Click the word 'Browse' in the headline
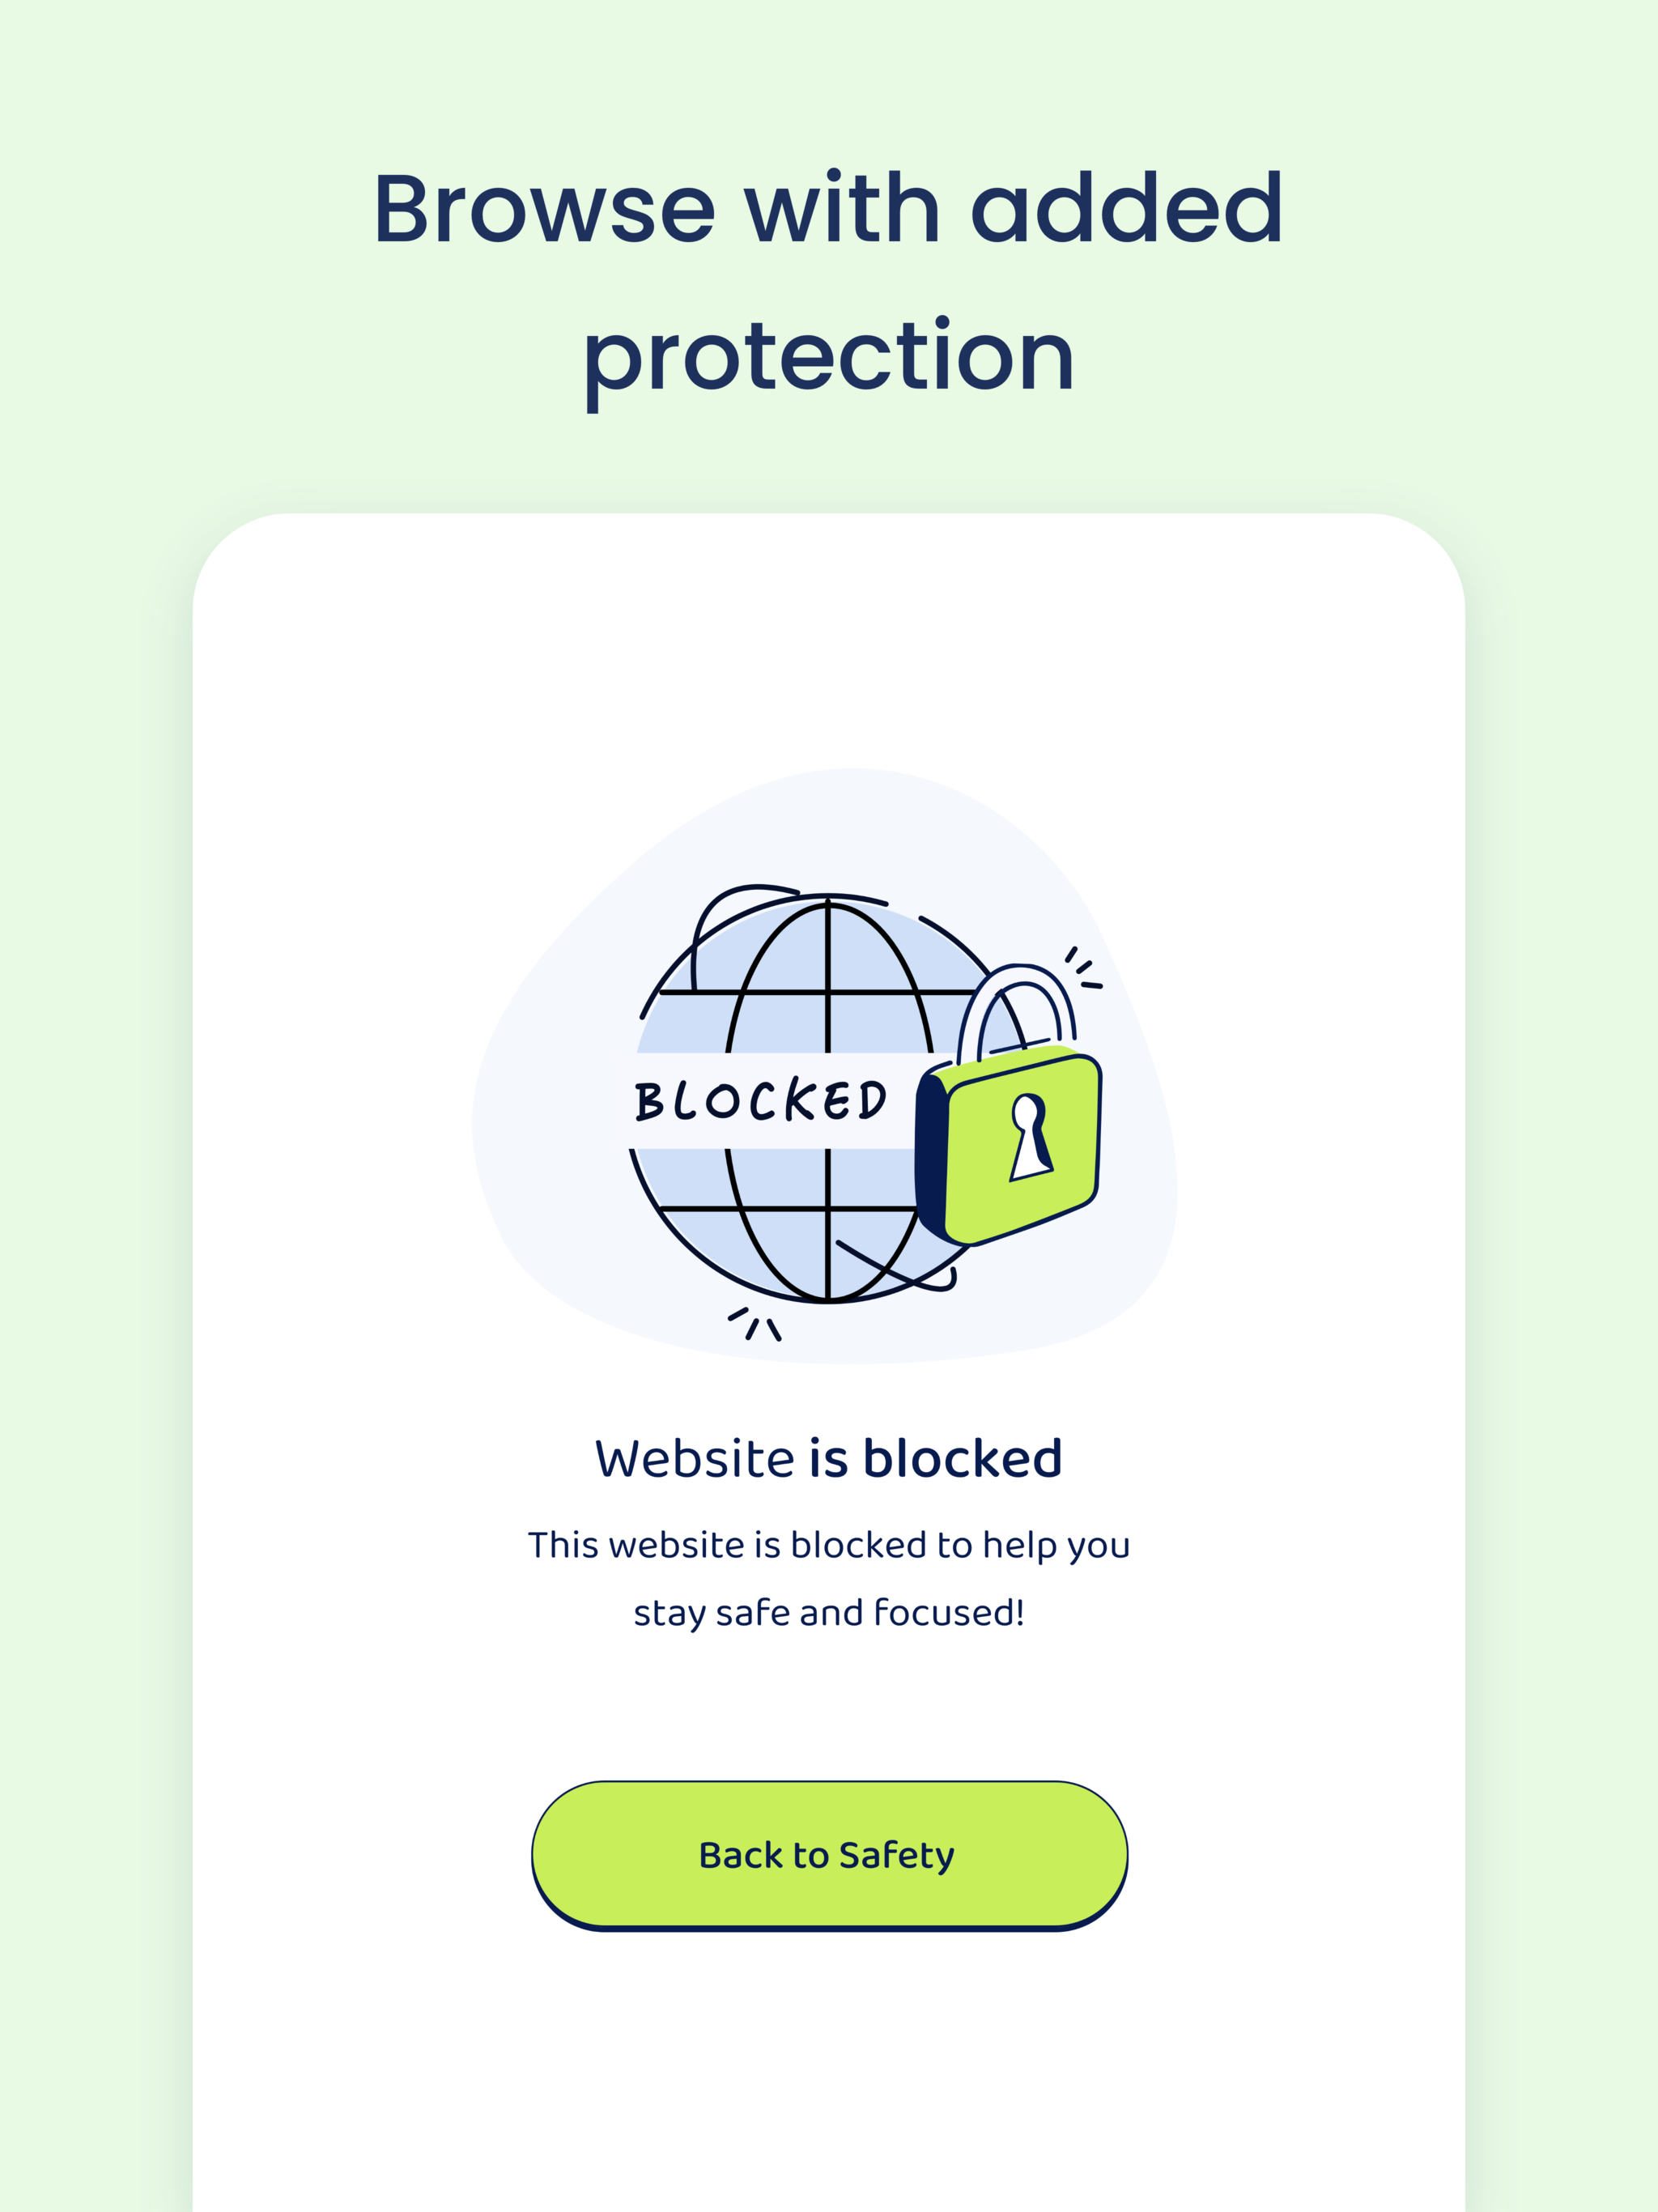This screenshot has width=1658, height=2212. tap(545, 208)
